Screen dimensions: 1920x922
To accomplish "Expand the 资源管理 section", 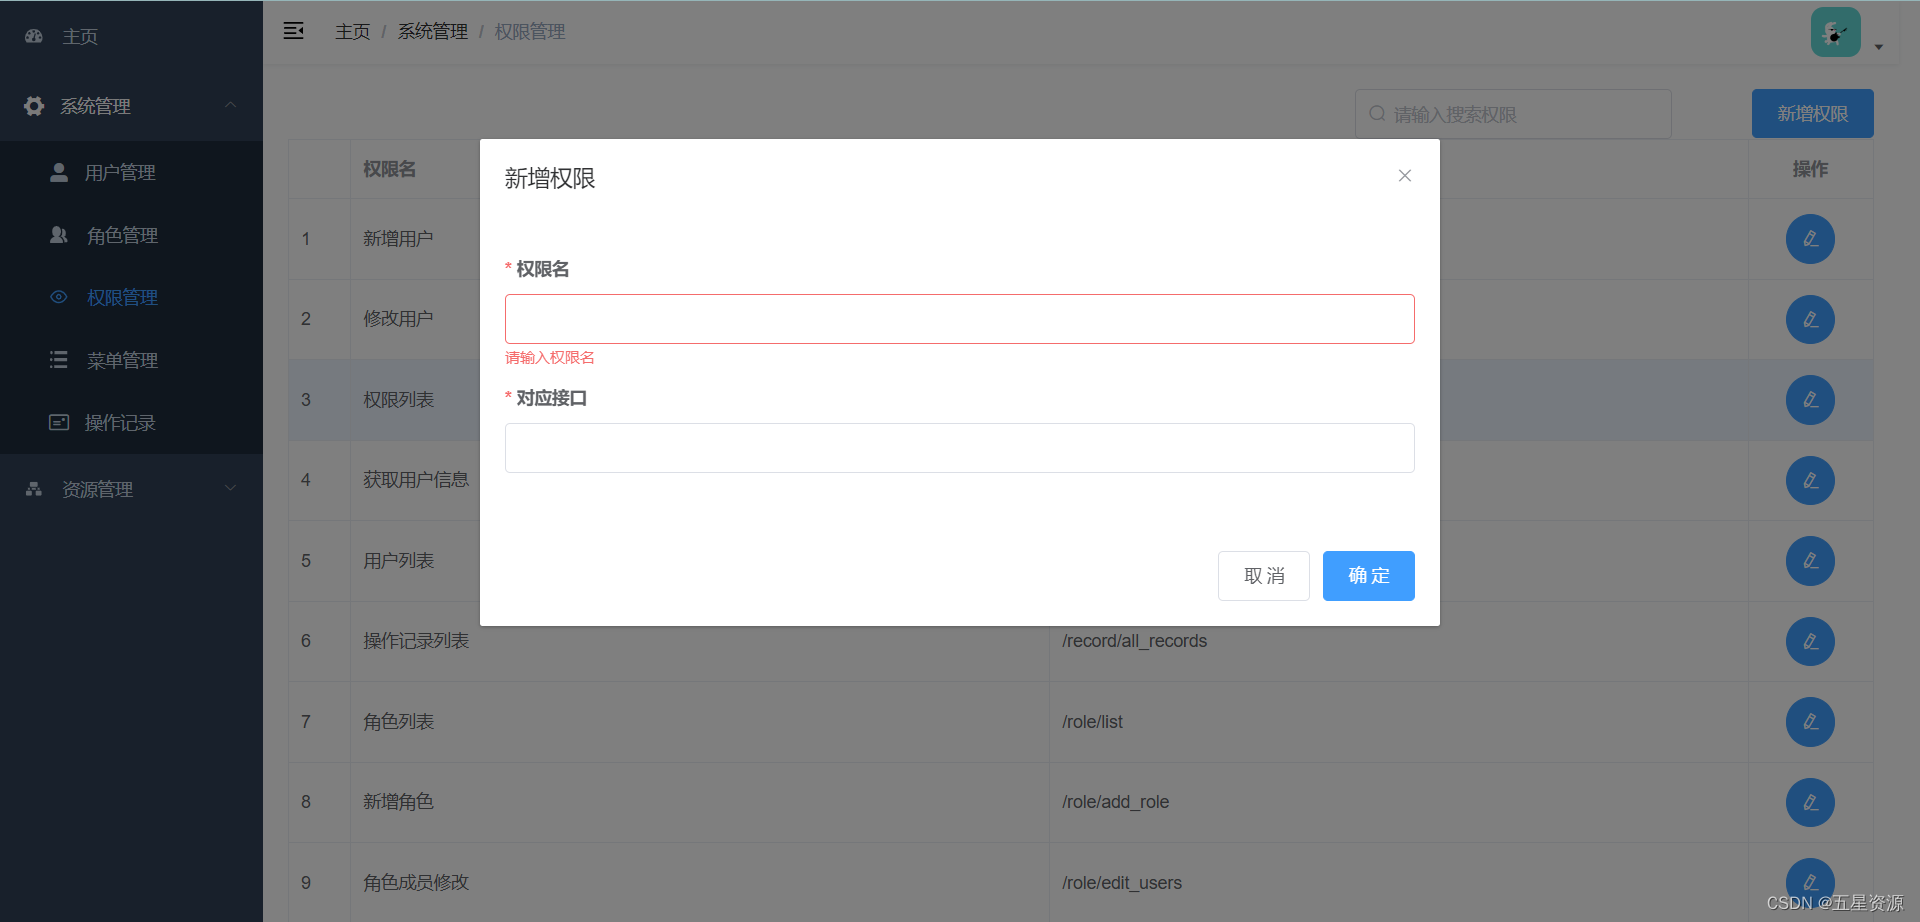I will [x=231, y=488].
